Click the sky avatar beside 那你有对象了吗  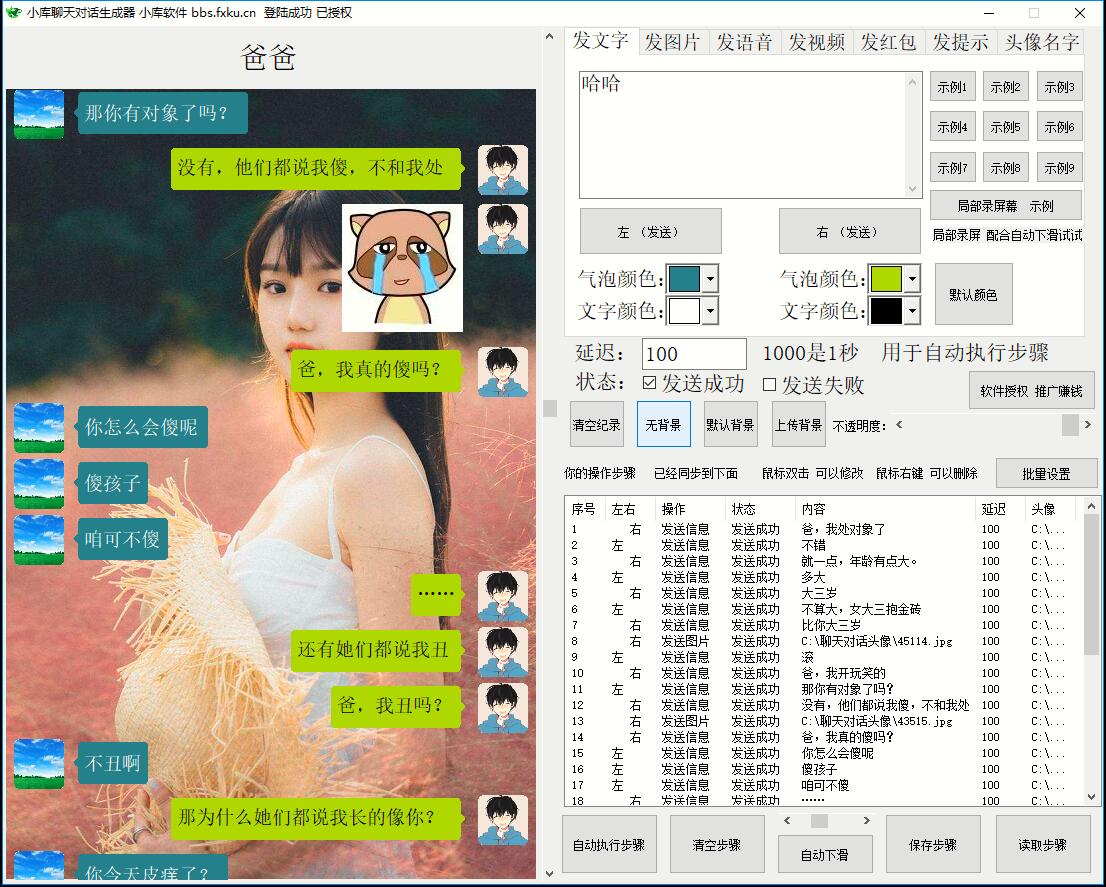pos(39,114)
